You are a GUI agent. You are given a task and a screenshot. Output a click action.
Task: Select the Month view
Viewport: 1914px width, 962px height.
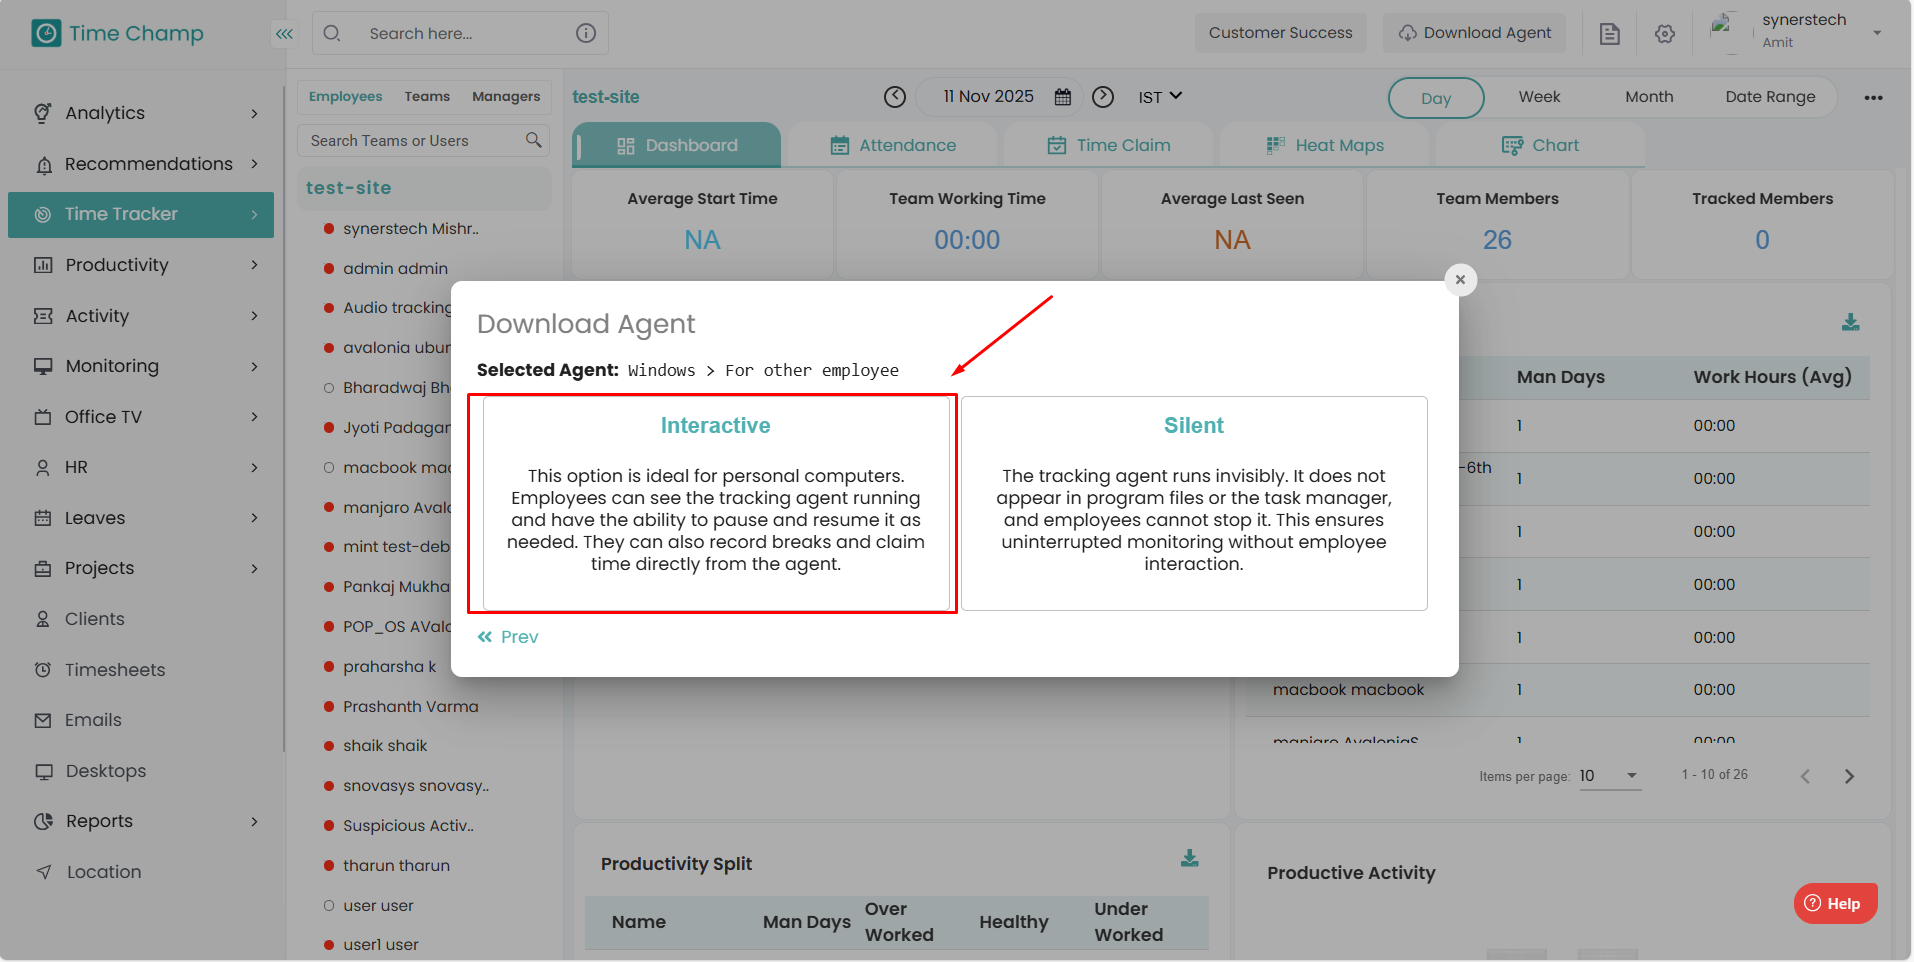(1649, 97)
